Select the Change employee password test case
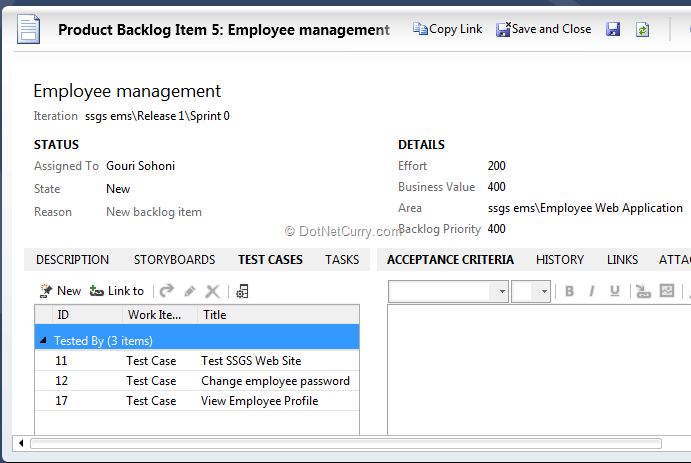Image resolution: width=691 pixels, height=463 pixels. (275, 381)
